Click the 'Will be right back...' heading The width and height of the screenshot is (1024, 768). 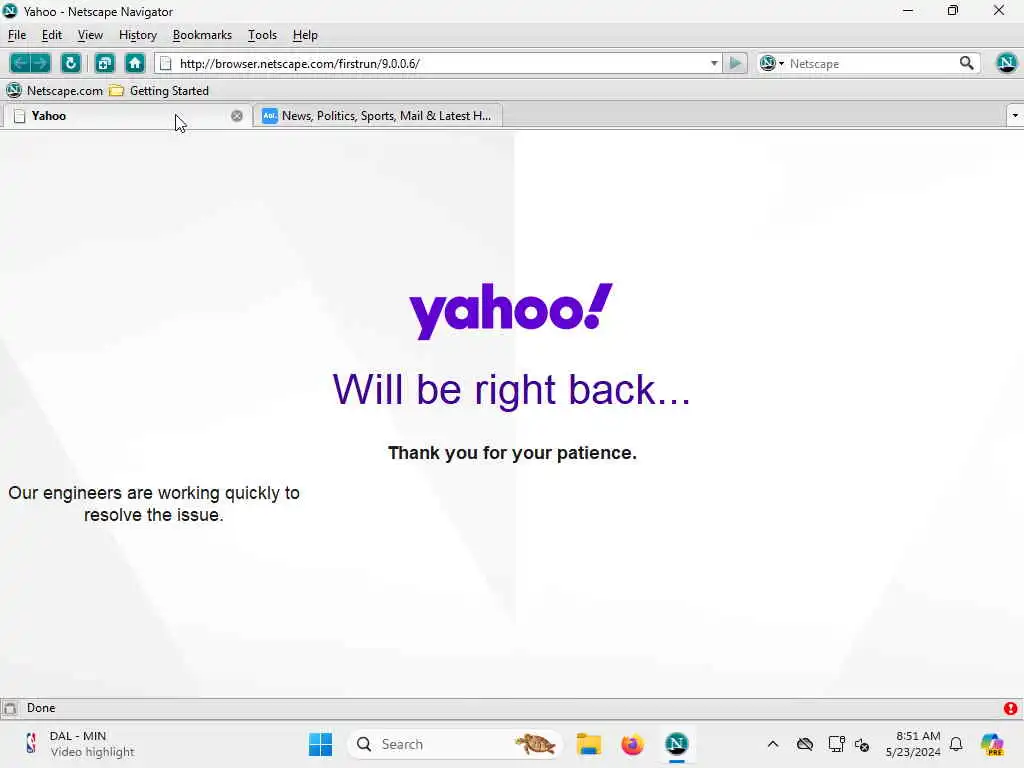coord(511,390)
